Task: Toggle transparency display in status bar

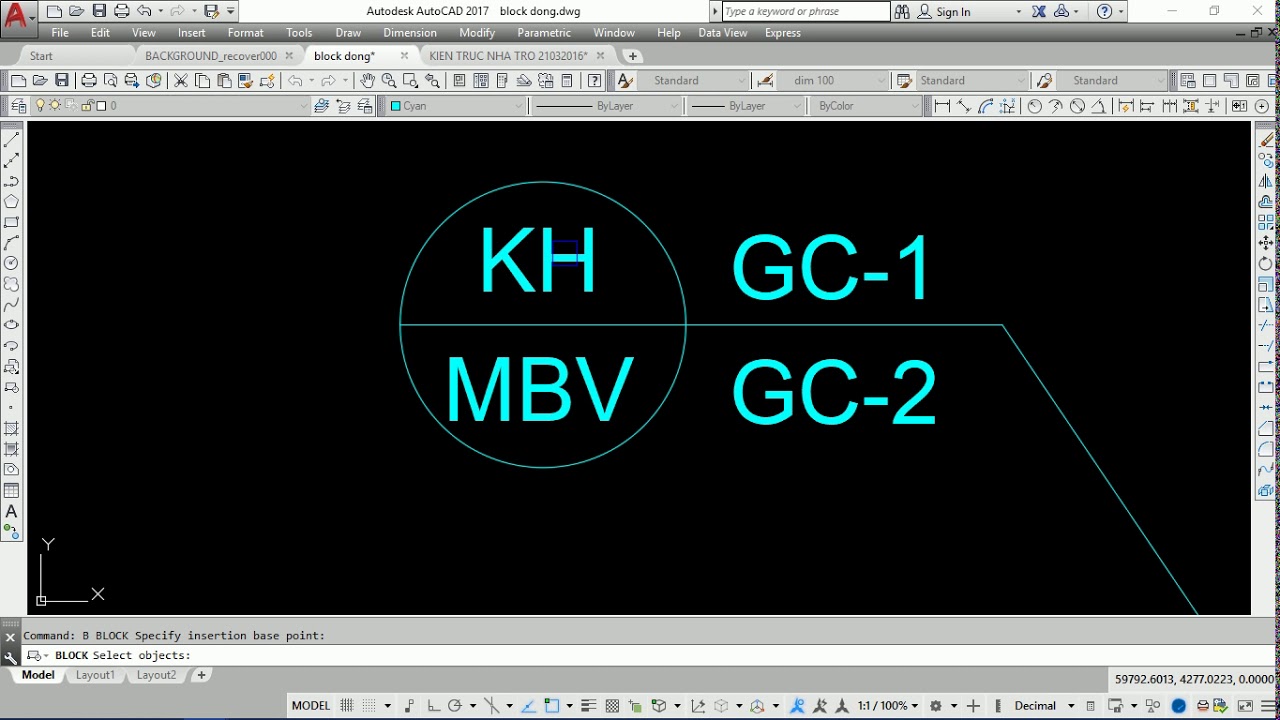Action: (613, 705)
